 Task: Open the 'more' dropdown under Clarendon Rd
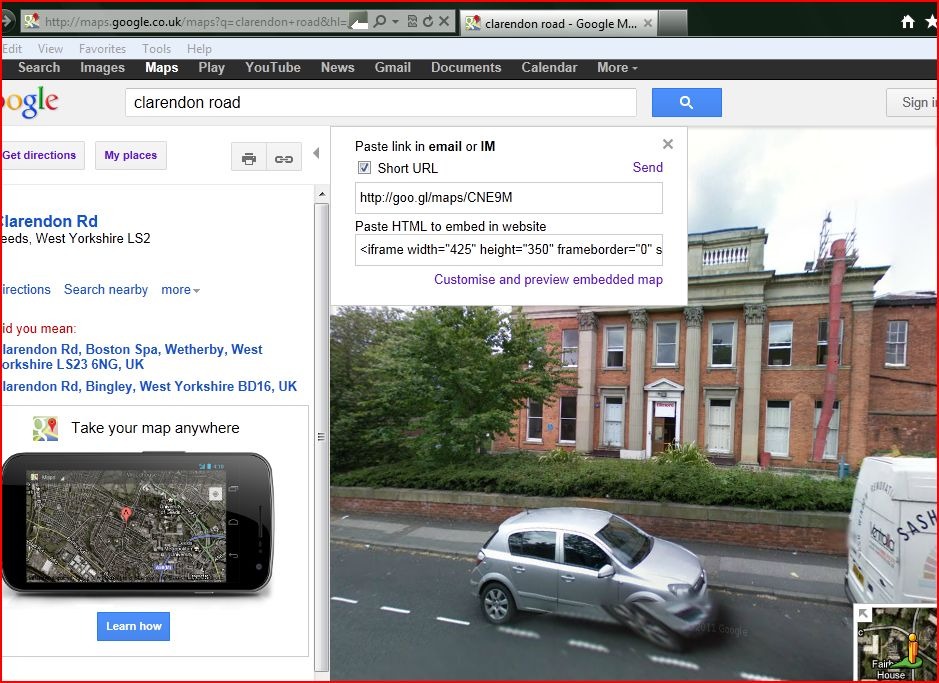click(x=180, y=290)
